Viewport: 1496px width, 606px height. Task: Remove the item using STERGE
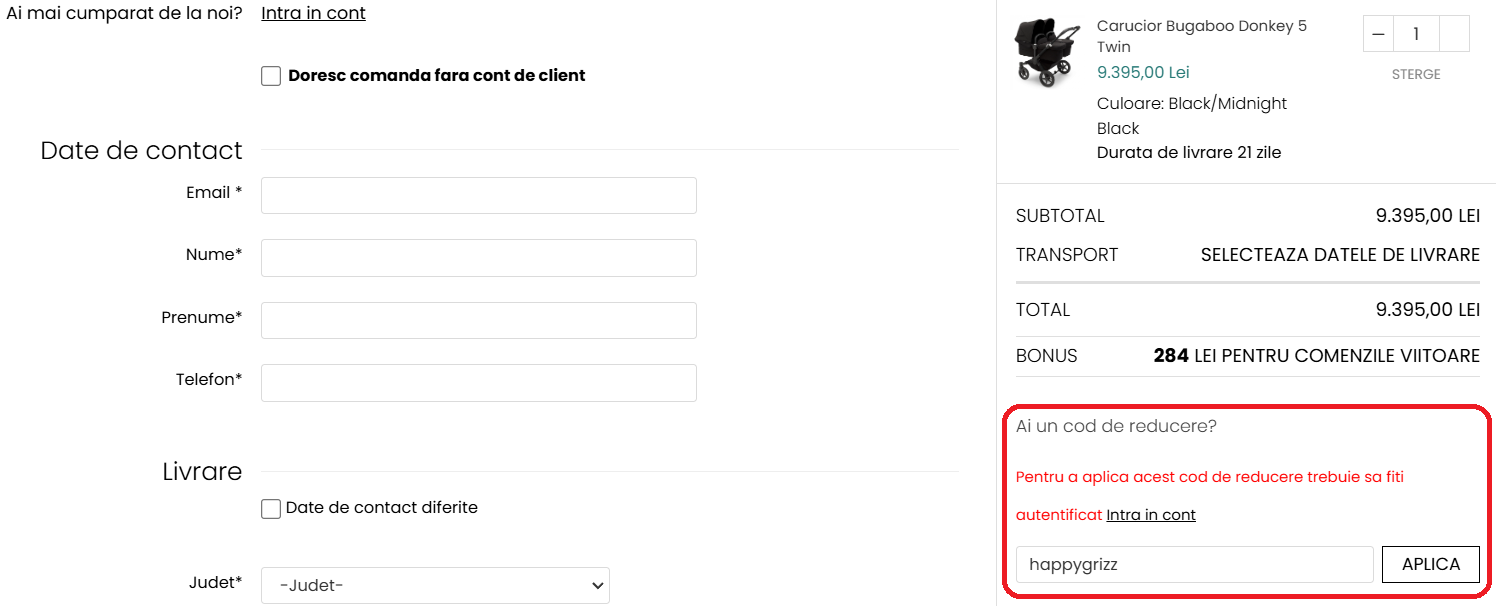[x=1416, y=74]
